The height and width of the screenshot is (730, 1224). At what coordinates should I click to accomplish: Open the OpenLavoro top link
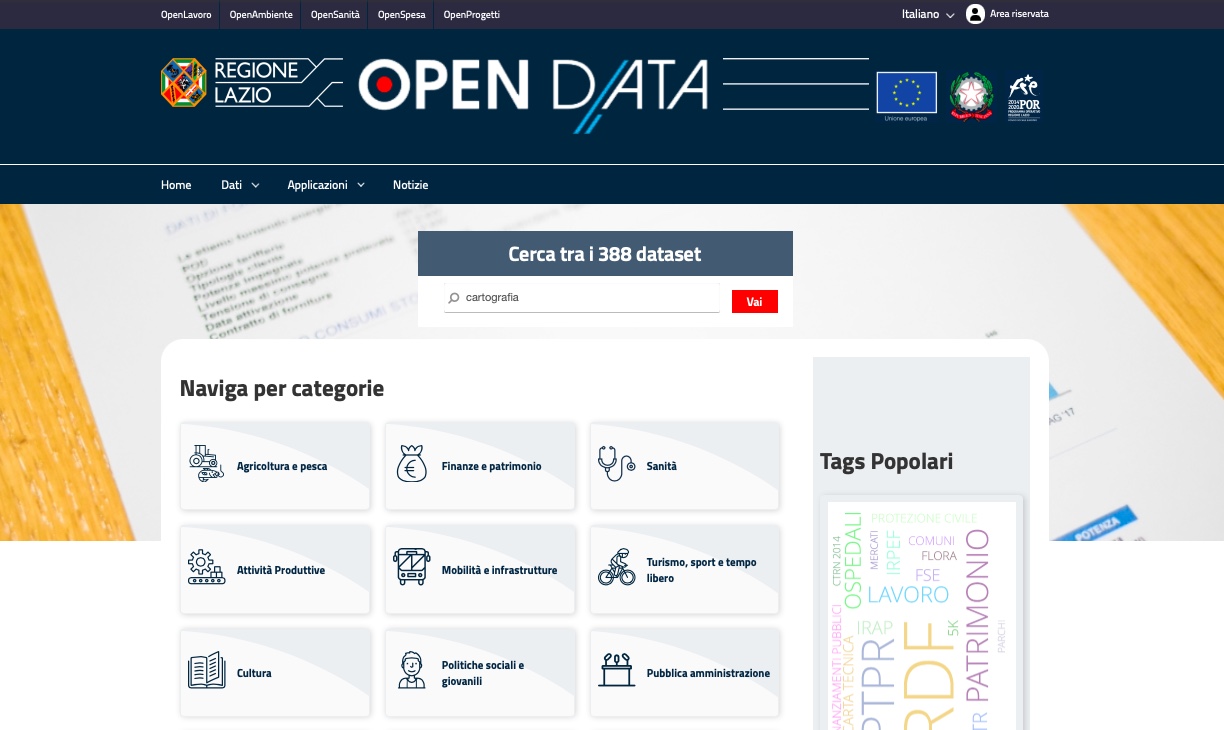(186, 15)
